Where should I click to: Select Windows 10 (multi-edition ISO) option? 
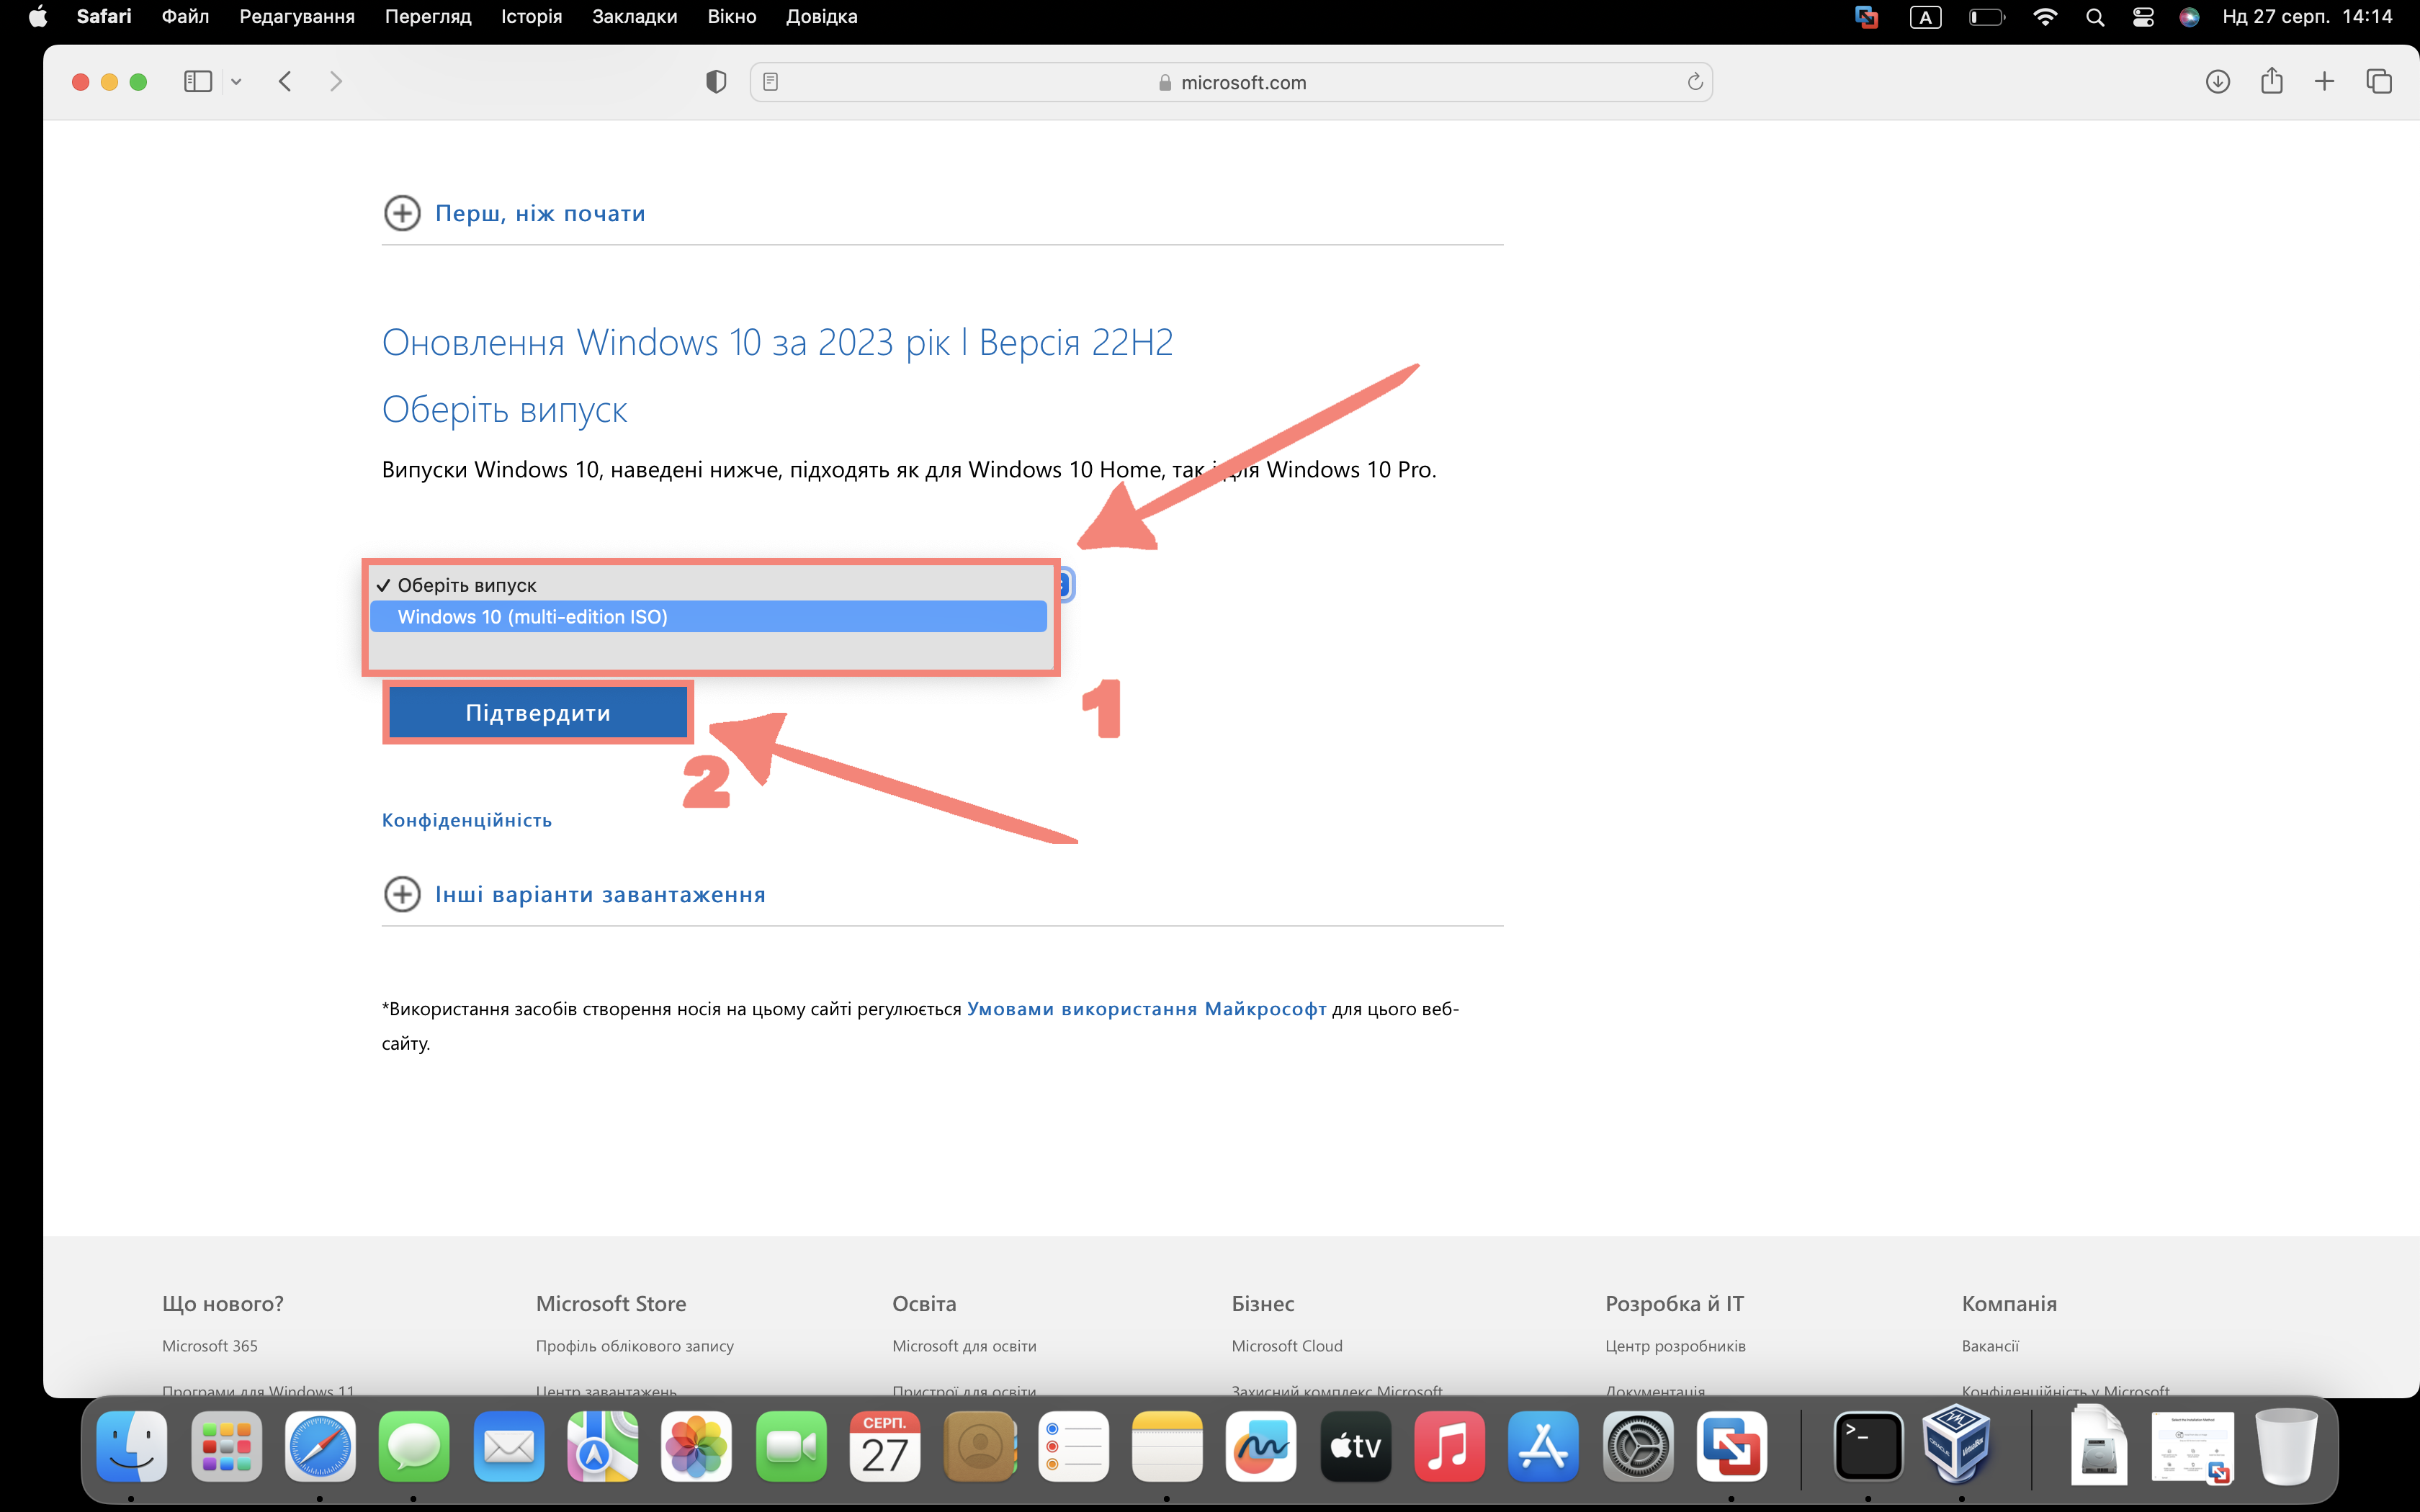click(x=708, y=617)
